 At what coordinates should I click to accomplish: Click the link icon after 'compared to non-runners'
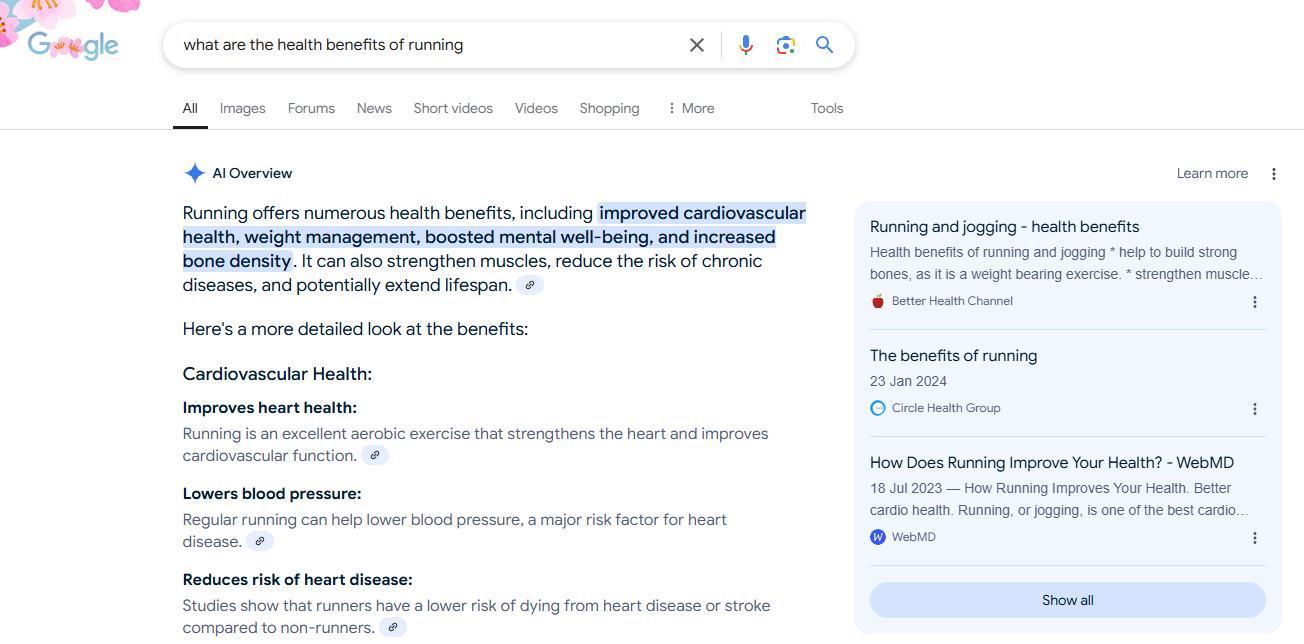tap(393, 628)
